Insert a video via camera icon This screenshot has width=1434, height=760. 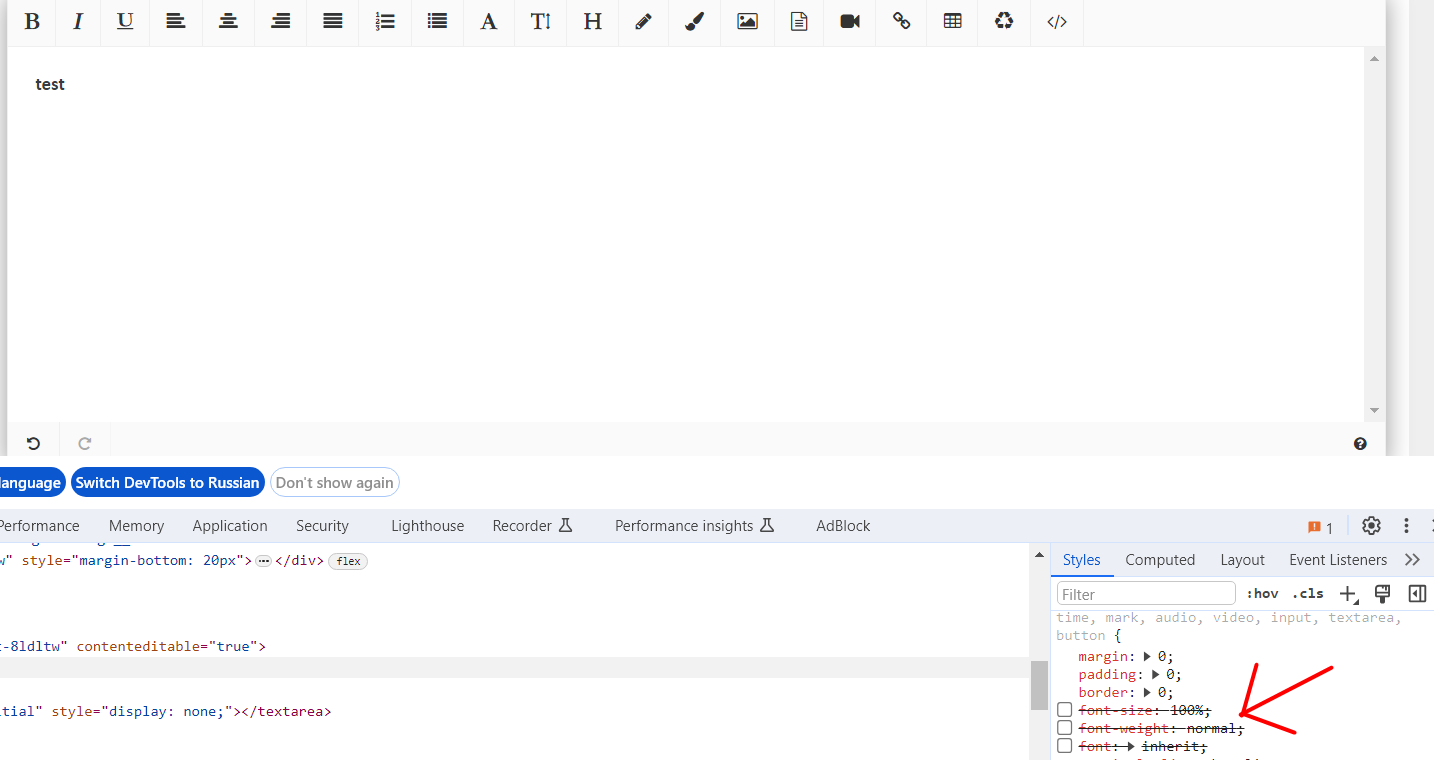[x=850, y=21]
